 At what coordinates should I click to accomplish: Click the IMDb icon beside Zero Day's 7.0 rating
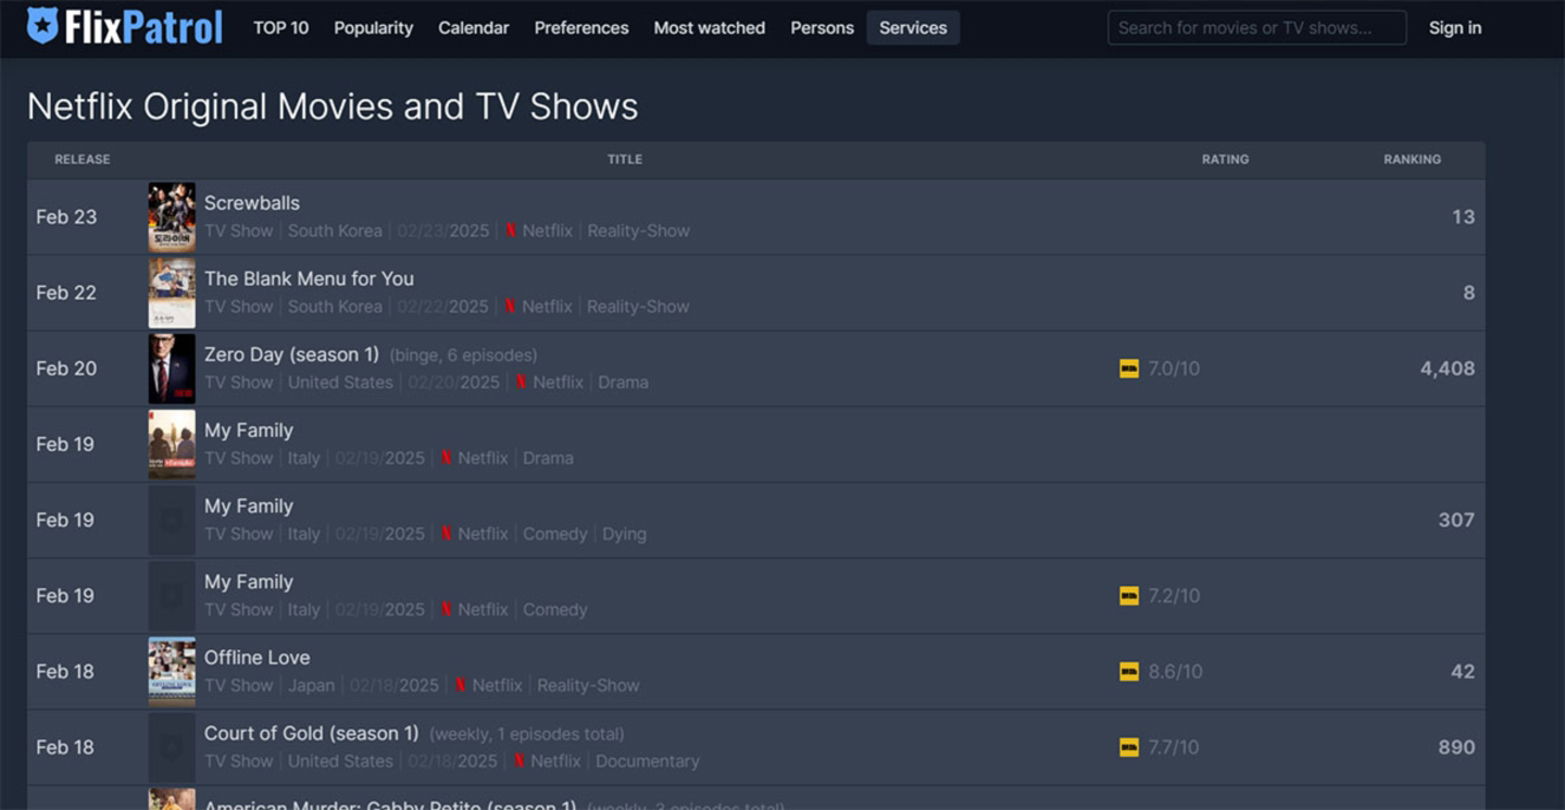pyautogui.click(x=1129, y=369)
